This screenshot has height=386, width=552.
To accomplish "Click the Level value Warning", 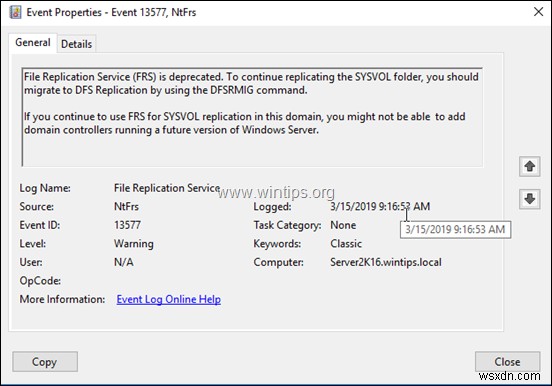I will (134, 244).
